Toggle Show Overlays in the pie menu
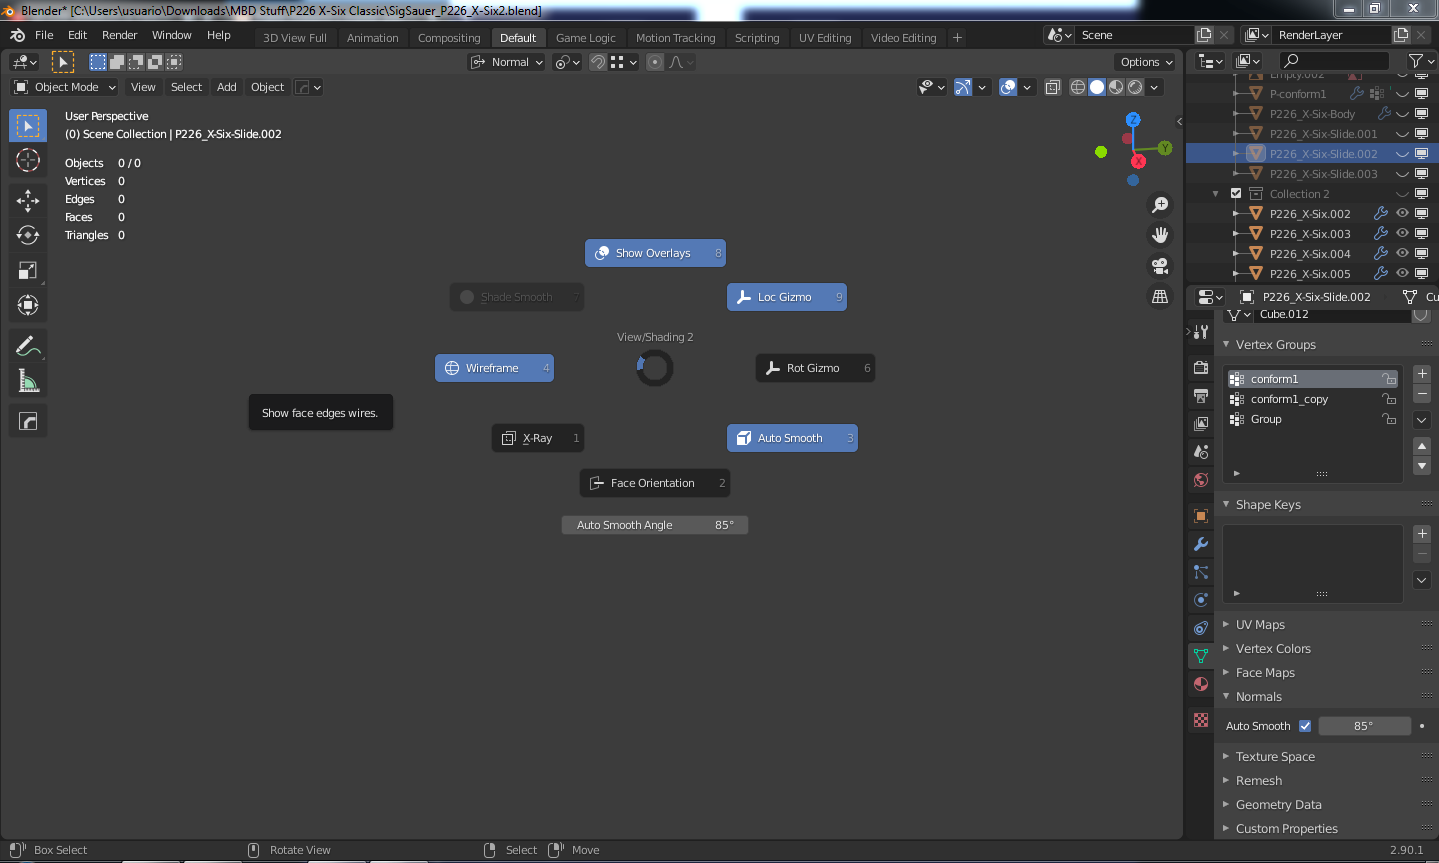 tap(655, 253)
